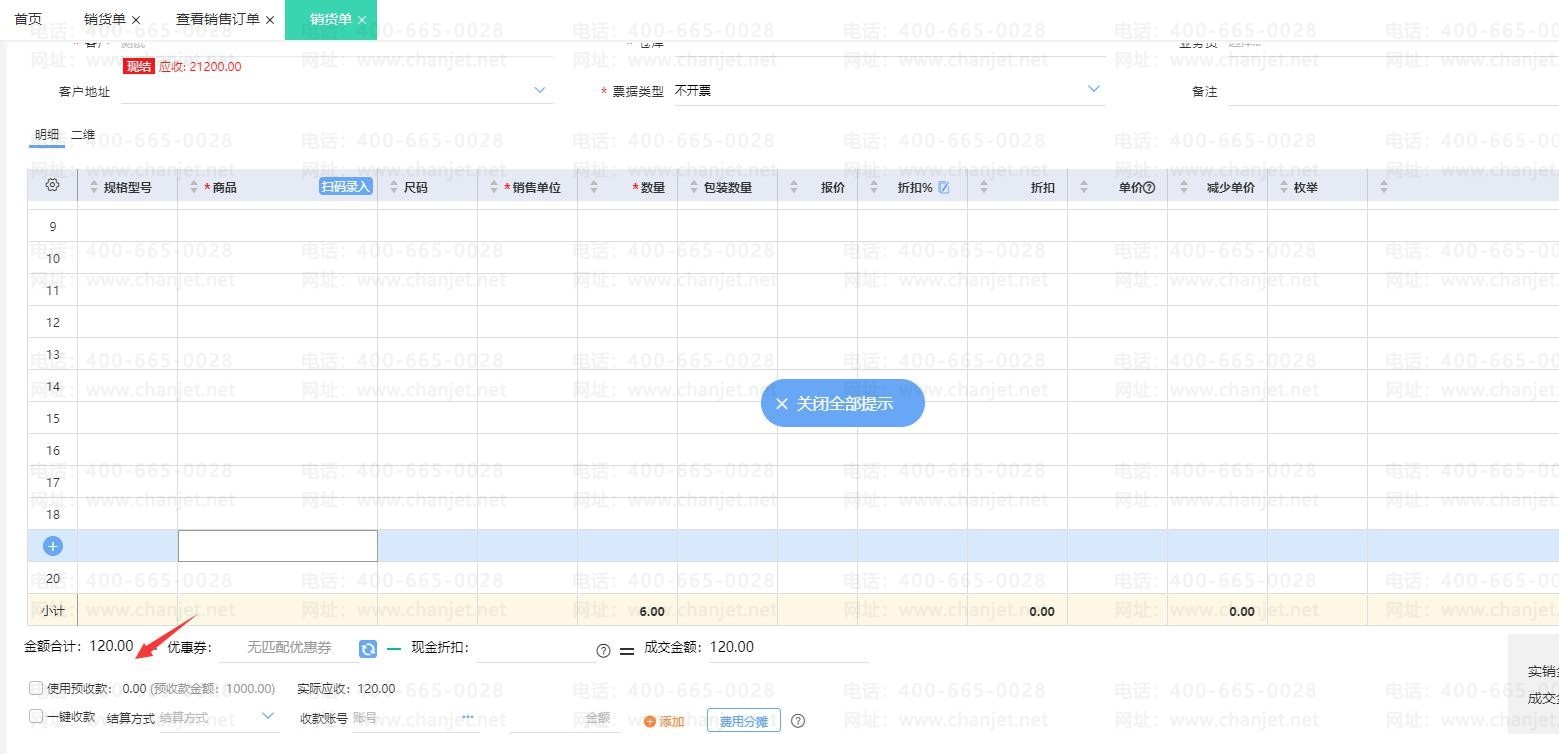Expand the 客户地址 dropdown
This screenshot has height=754, width=1559.
pos(540,90)
